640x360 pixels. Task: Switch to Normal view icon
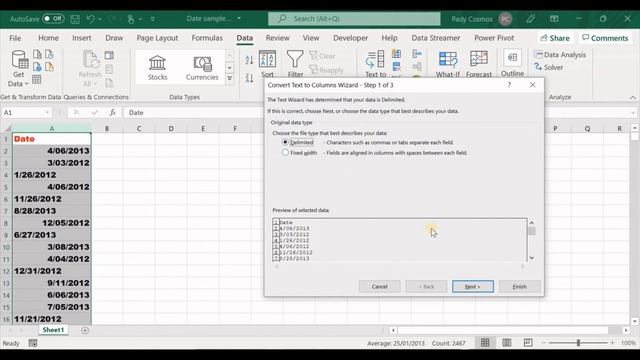485,343
